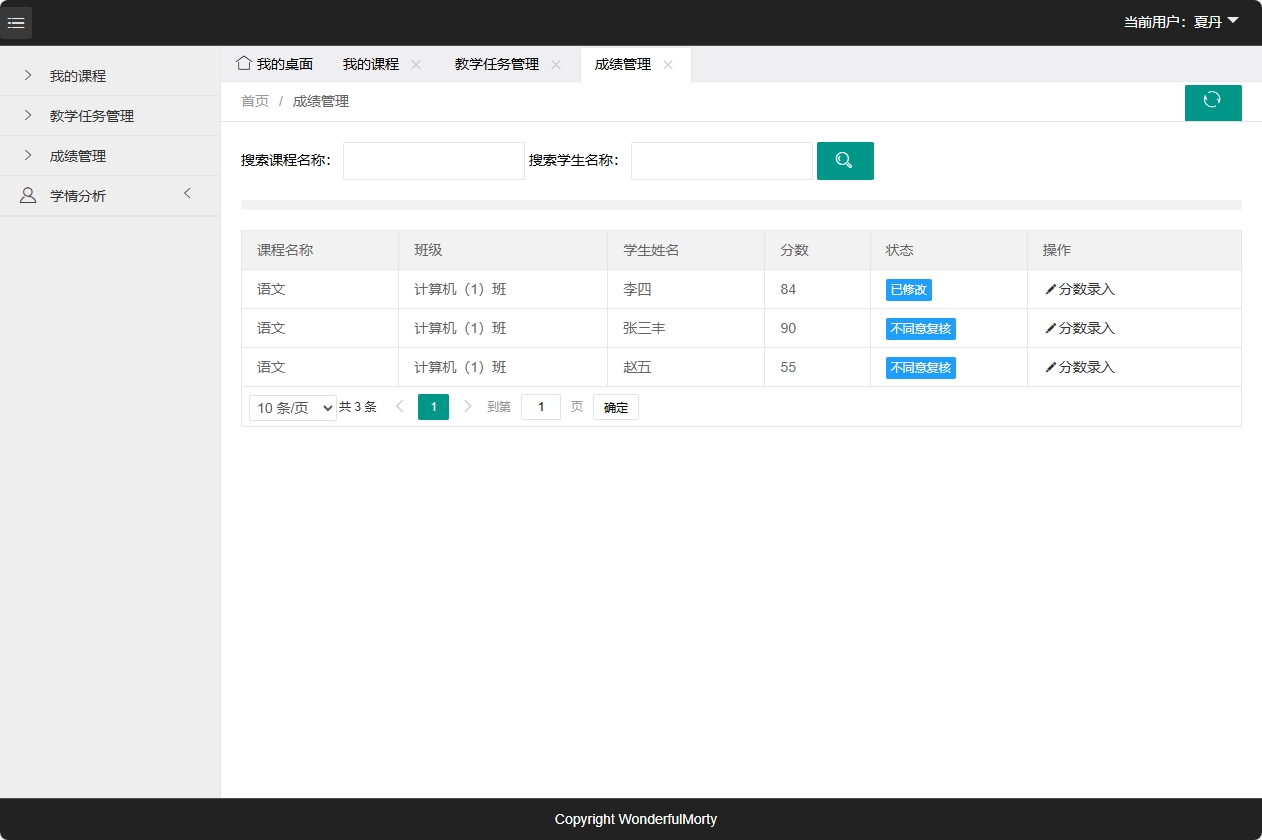Click the hamburger menu icon at top left
1262x840 pixels.
pos(16,22)
